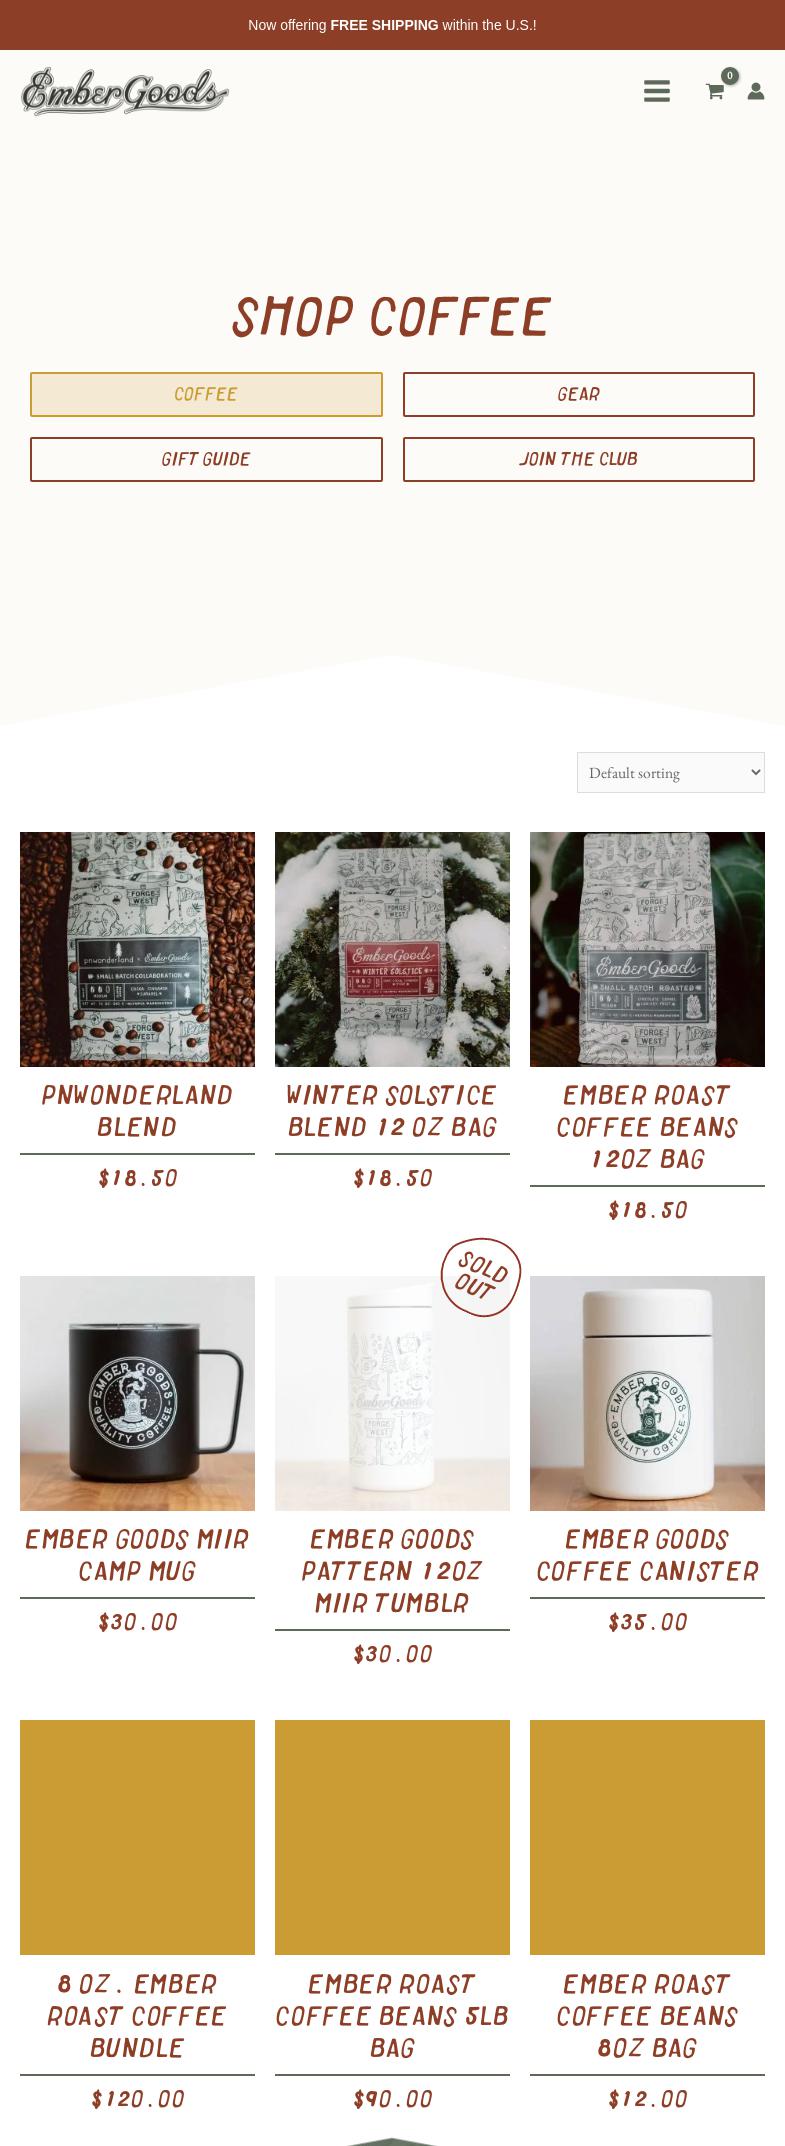Switch to the Gear category
This screenshot has width=785, height=2146.
[579, 394]
